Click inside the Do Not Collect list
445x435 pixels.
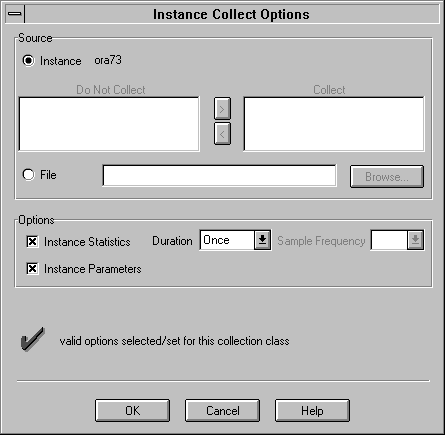tap(109, 124)
